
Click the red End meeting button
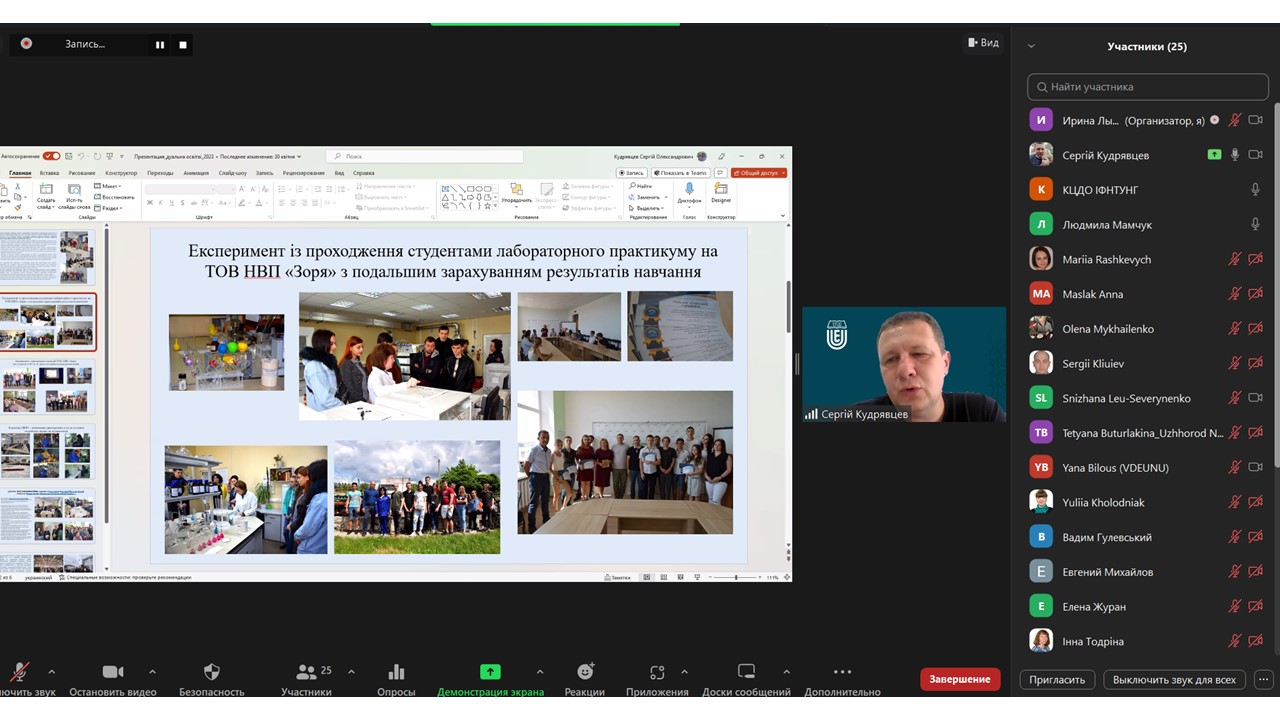click(960, 679)
